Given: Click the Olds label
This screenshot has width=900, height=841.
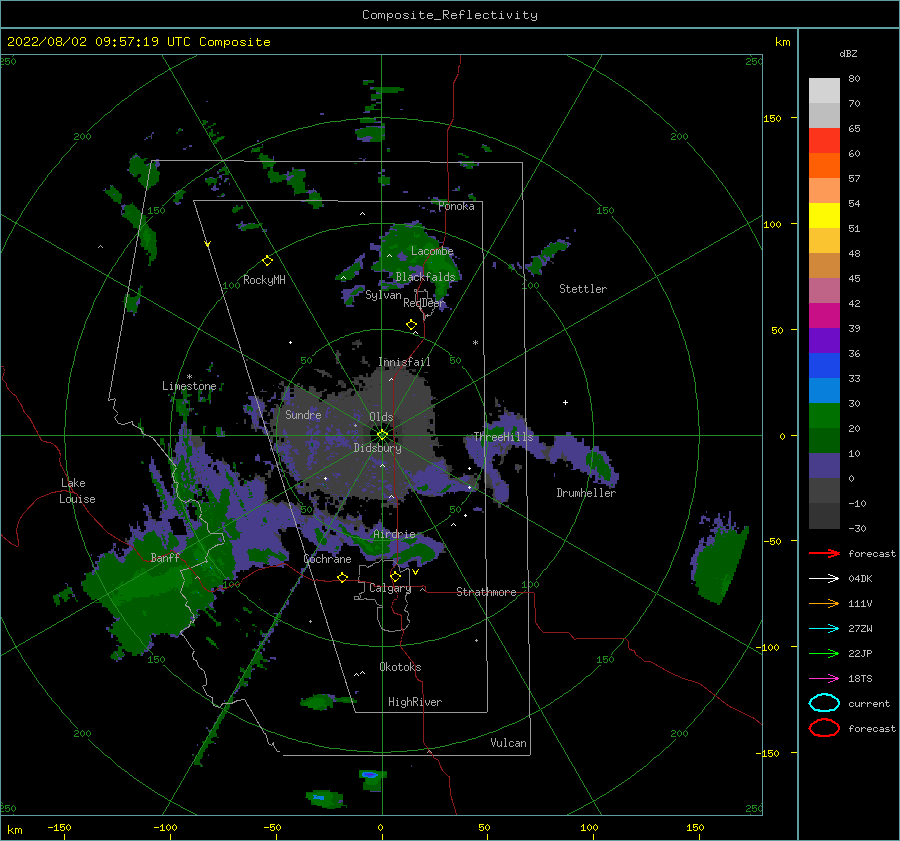Looking at the screenshot, I should tap(381, 417).
